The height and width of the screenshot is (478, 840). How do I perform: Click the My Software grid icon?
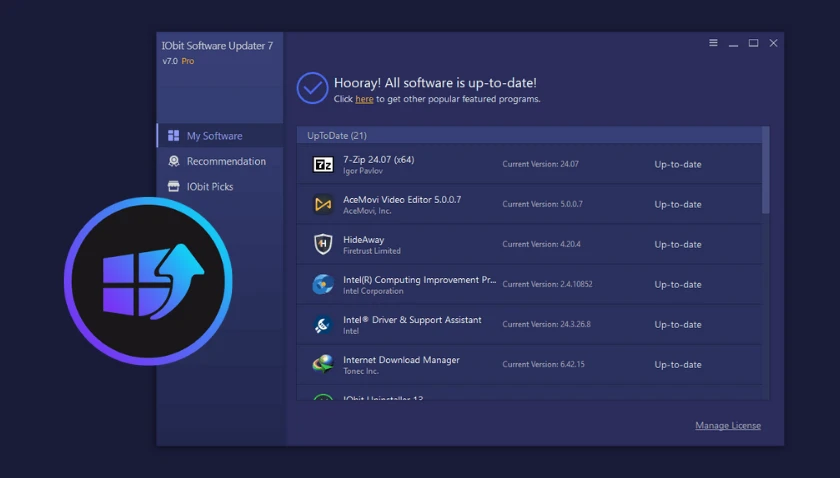[174, 136]
